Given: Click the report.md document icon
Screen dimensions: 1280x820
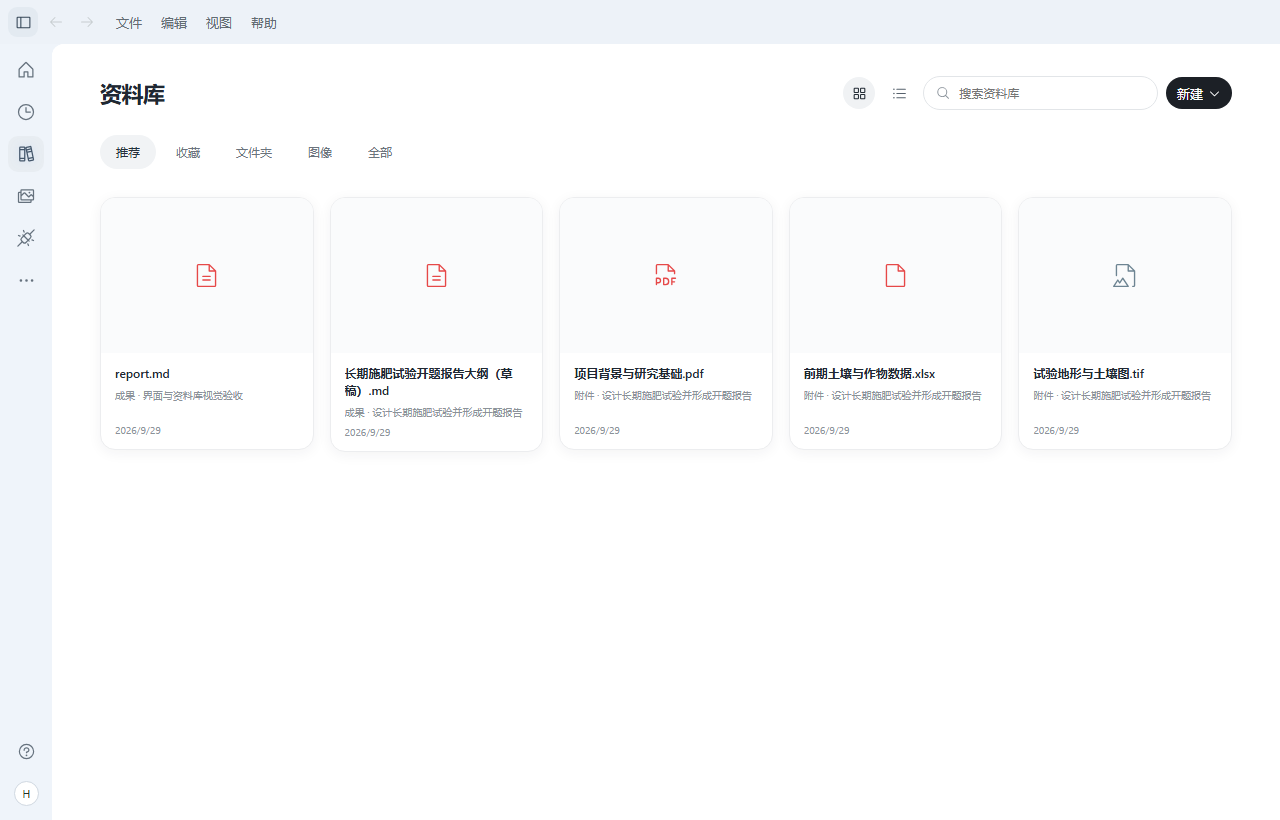Looking at the screenshot, I should click(x=206, y=276).
